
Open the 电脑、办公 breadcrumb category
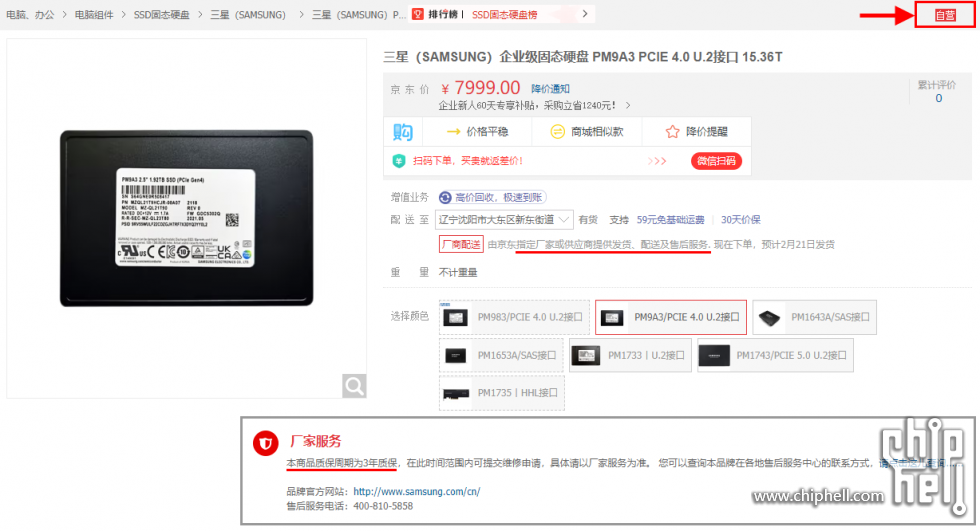point(30,14)
